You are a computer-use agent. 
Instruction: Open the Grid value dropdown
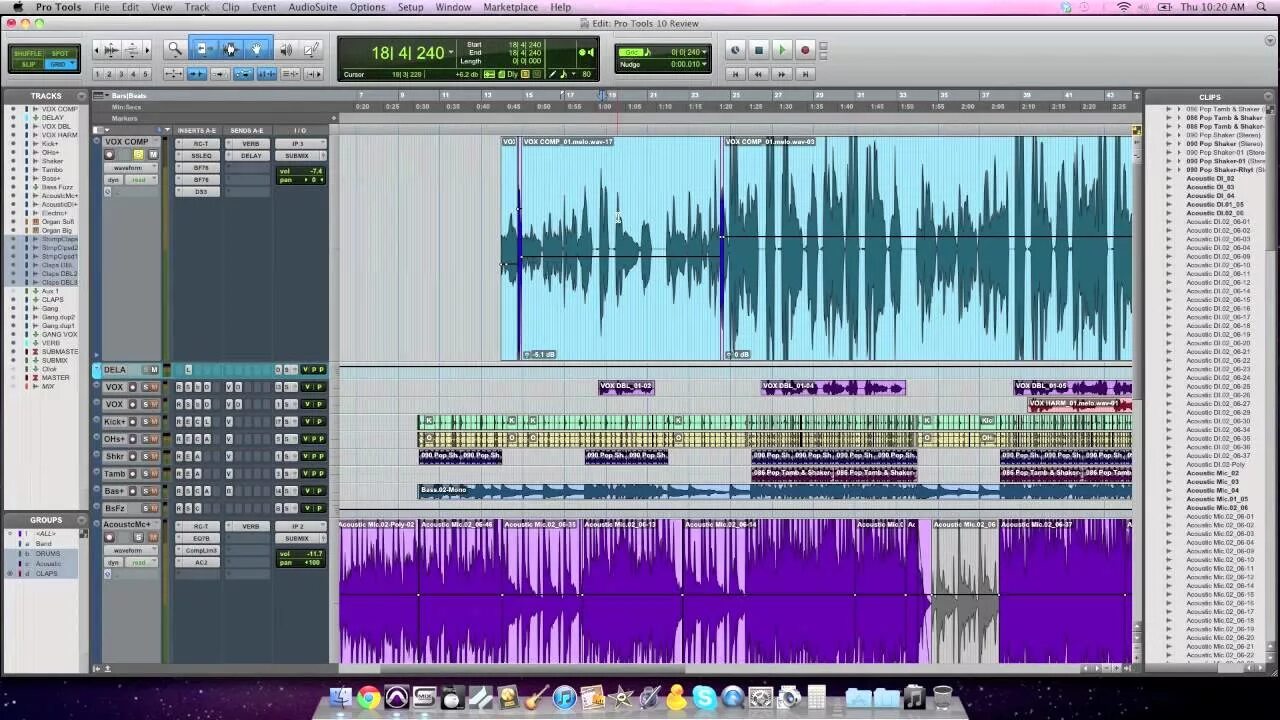706,52
